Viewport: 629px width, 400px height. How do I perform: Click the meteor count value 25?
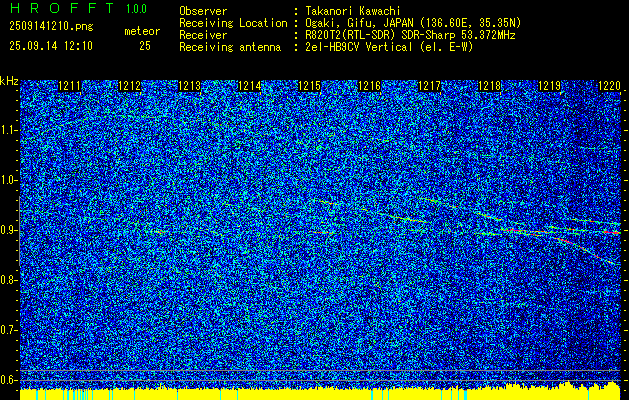point(145,46)
